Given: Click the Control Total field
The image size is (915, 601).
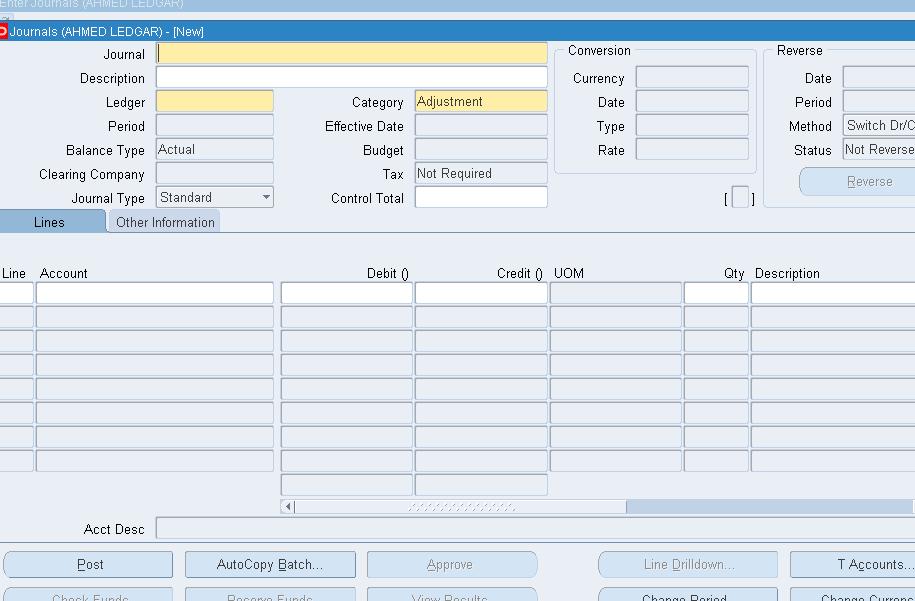Looking at the screenshot, I should click(x=480, y=198).
